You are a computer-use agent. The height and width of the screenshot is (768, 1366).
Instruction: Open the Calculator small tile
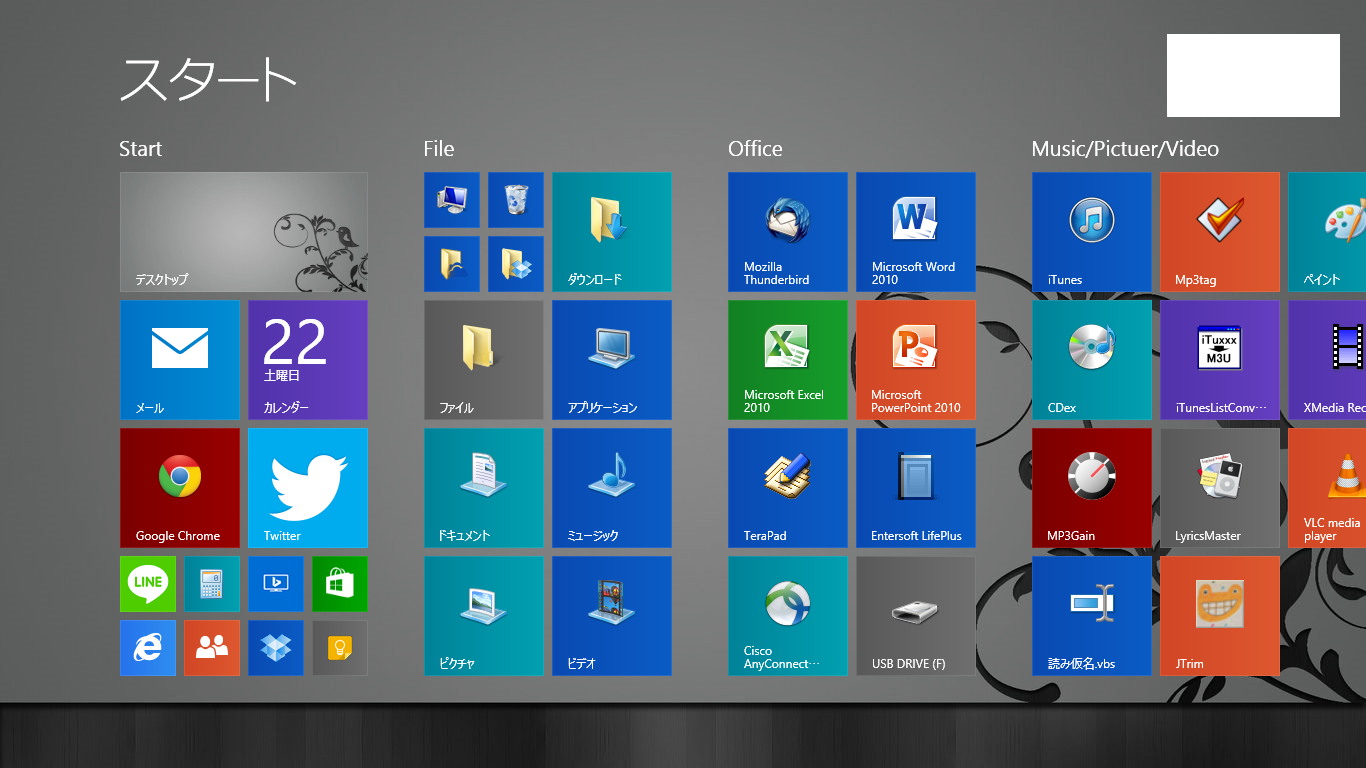212,584
